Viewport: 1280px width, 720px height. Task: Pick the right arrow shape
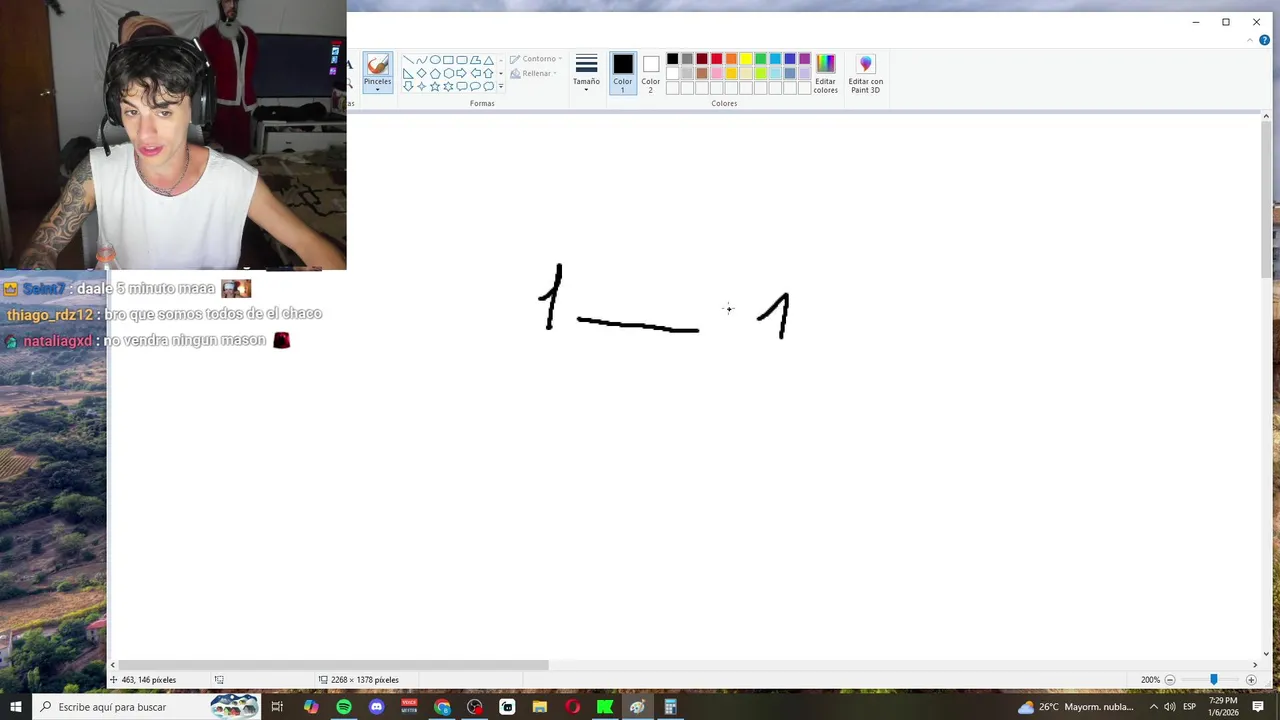(462, 73)
